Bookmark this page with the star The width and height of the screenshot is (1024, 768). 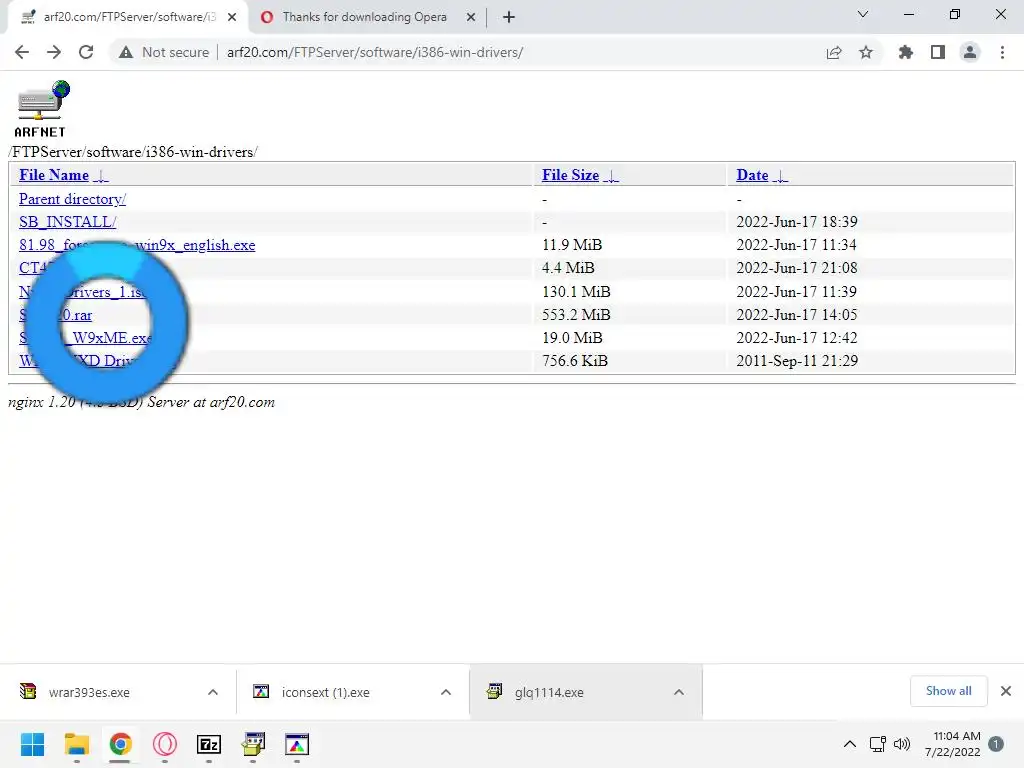(x=866, y=52)
